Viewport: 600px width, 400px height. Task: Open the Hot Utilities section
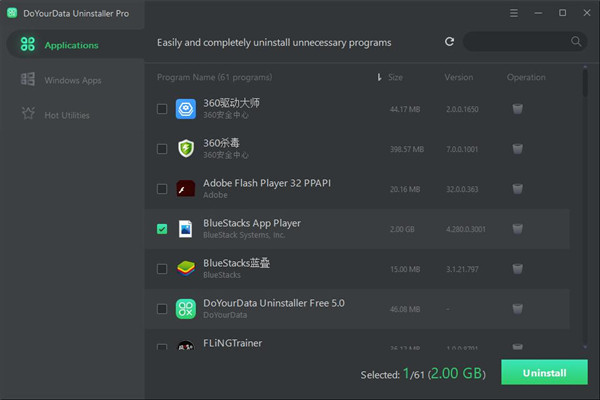pyautogui.click(x=66, y=115)
